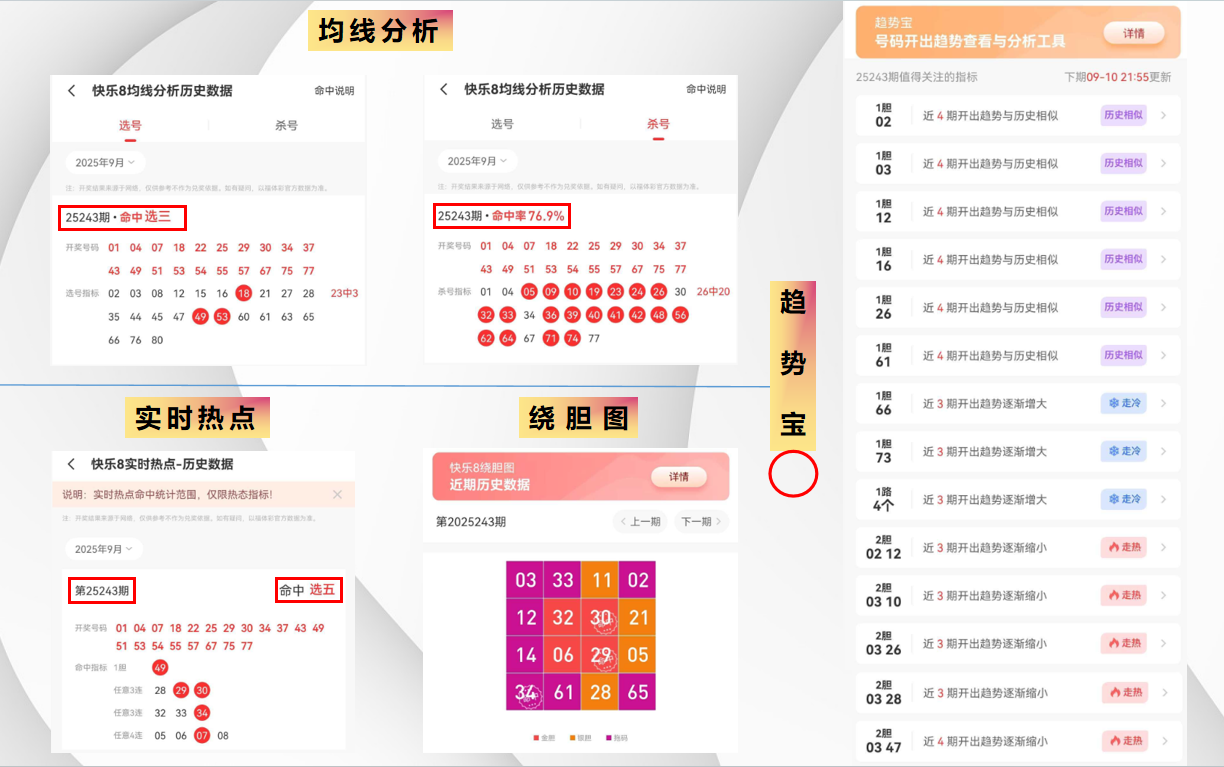
Task: Click back arrow on the 杀号 均线分析 panel
Action: tap(444, 89)
